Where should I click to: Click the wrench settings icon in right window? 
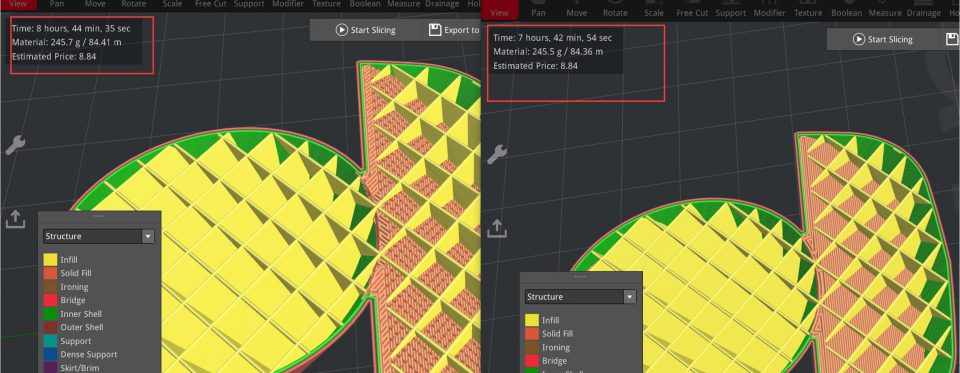click(497, 154)
